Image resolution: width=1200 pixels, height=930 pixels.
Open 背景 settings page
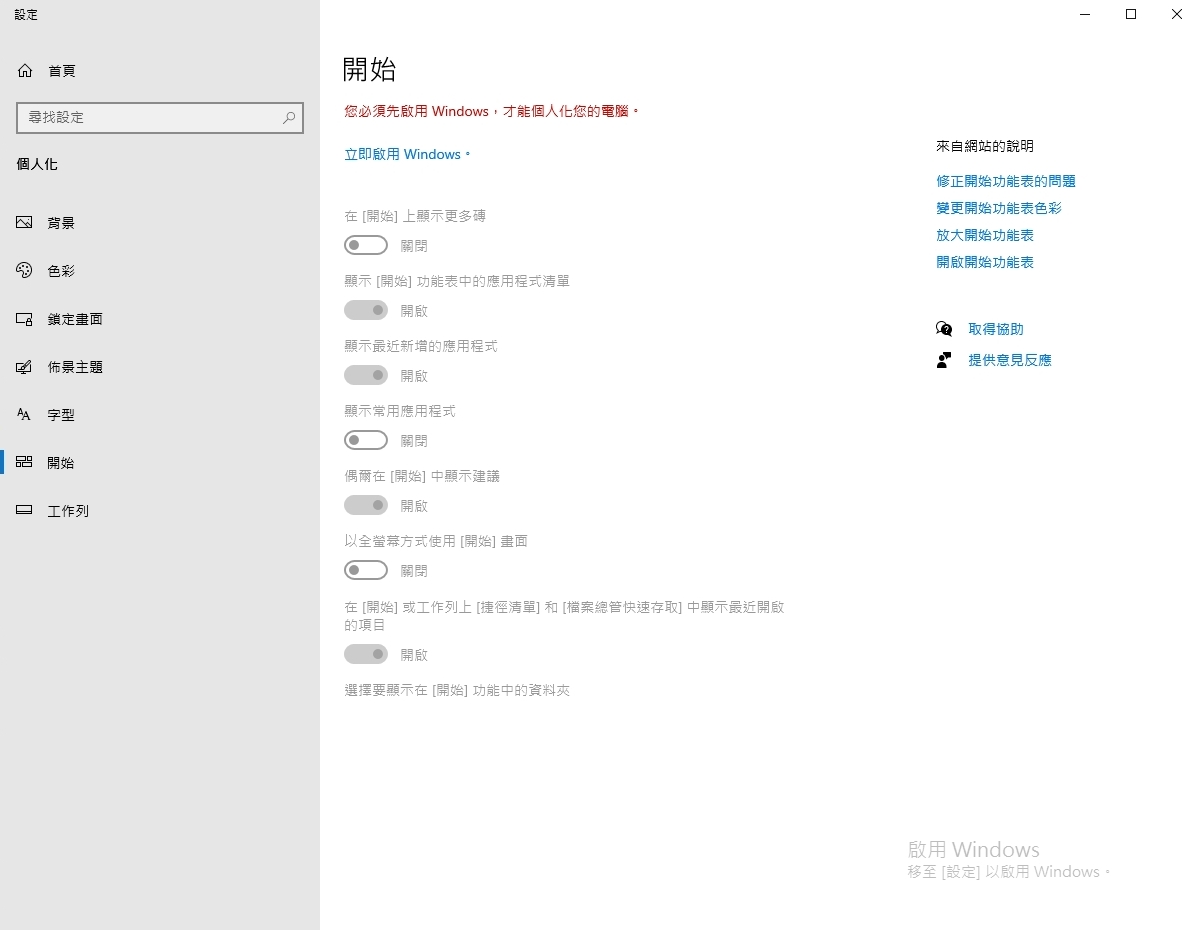click(160, 223)
